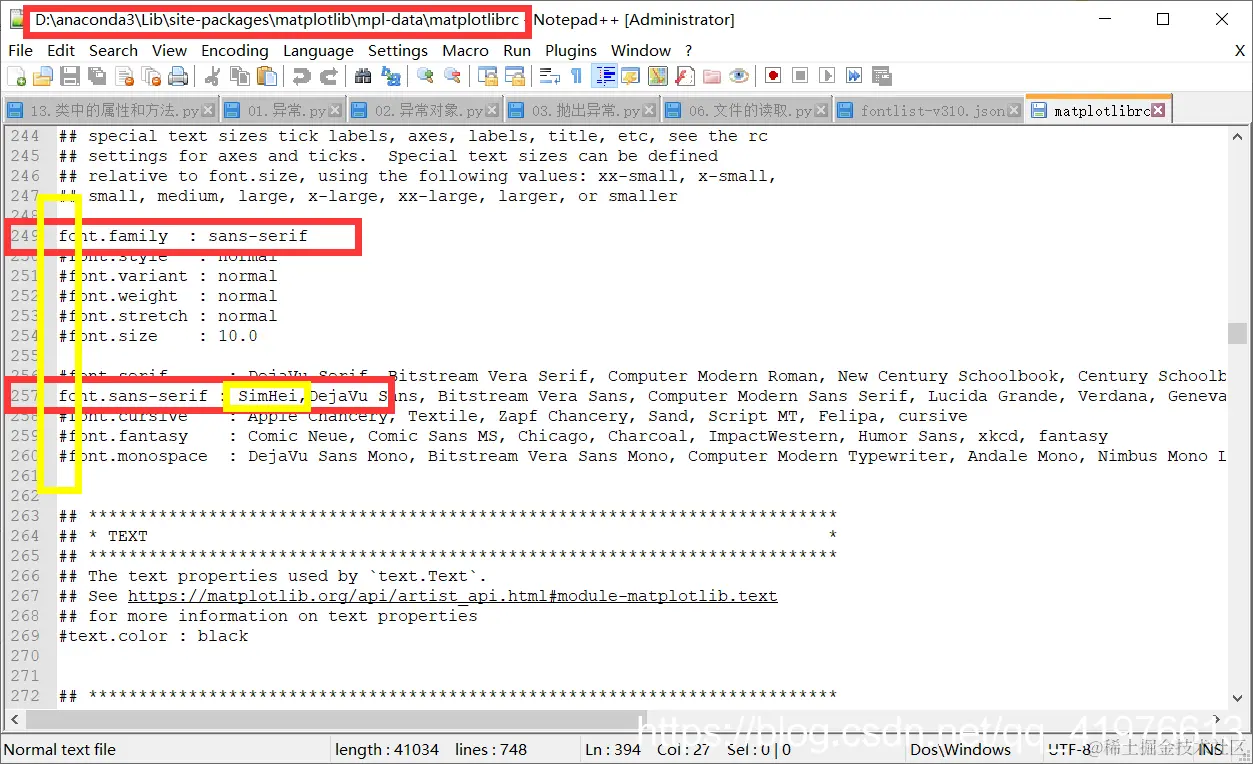Click the horizontal scrollbar left arrow

click(x=14, y=719)
